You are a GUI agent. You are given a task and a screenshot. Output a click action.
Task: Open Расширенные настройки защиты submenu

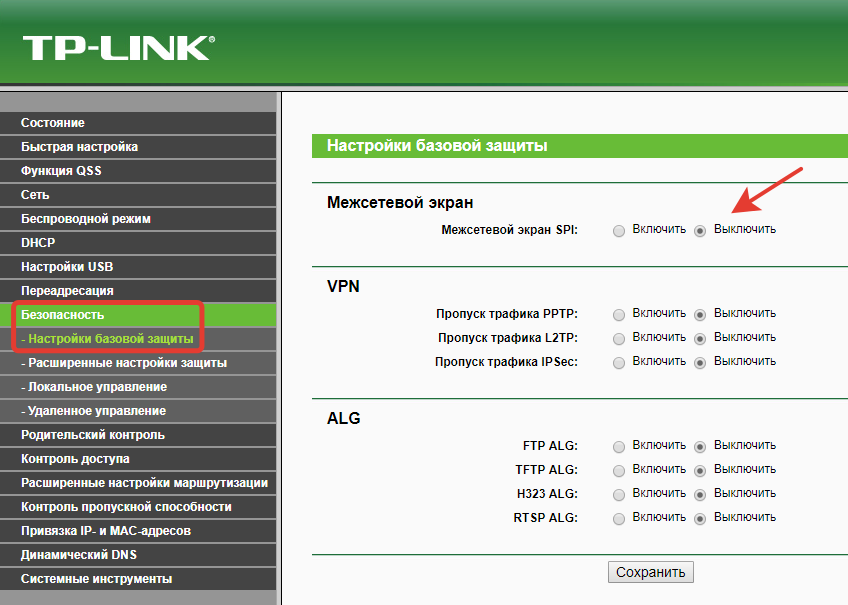123,363
